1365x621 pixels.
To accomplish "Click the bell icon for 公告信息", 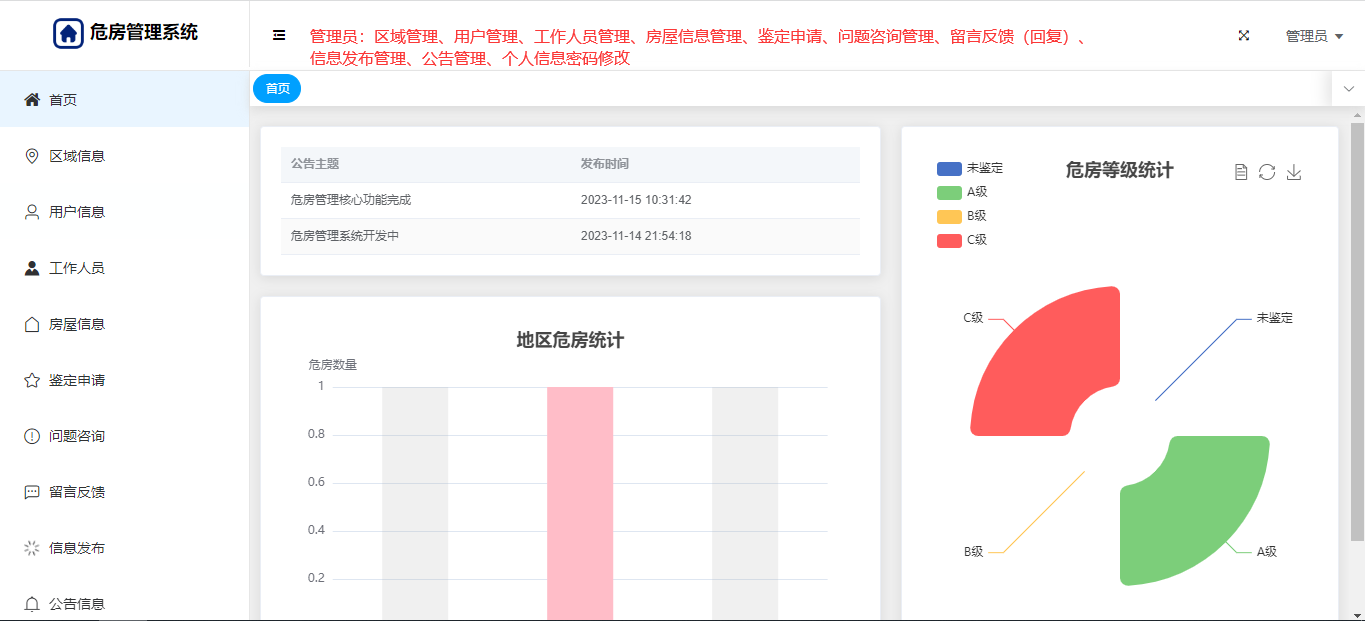I will (x=32, y=604).
